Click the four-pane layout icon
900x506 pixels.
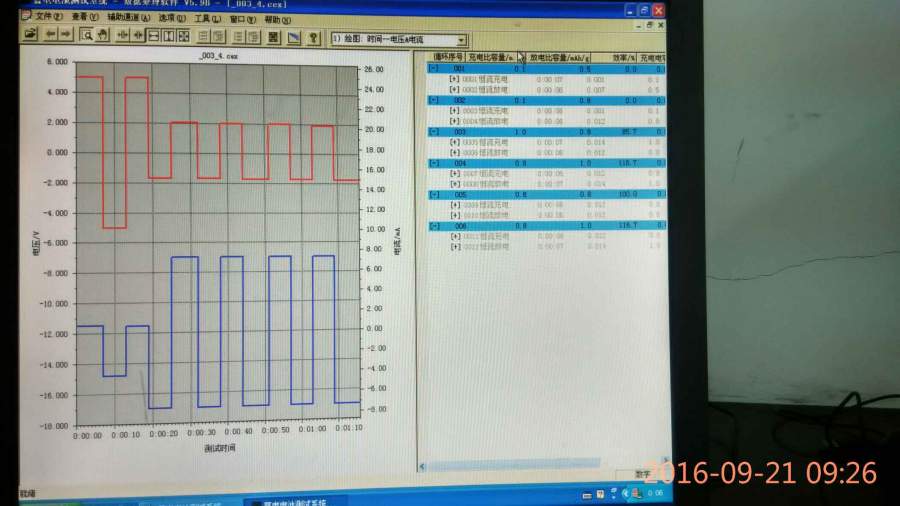(x=184, y=36)
